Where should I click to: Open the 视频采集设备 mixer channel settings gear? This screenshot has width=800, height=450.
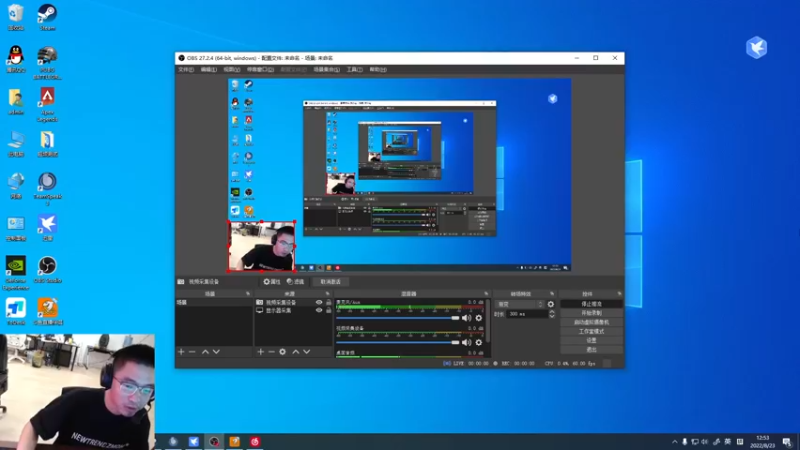[479, 342]
